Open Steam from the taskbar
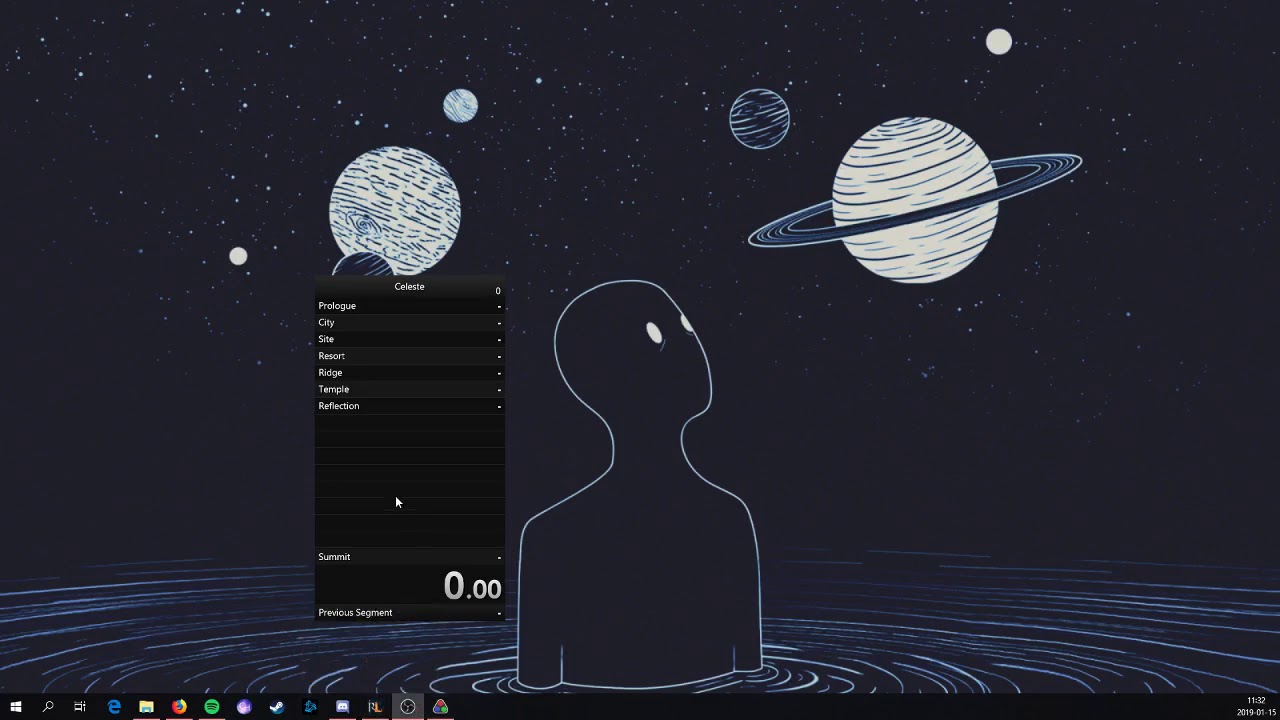 tap(277, 707)
